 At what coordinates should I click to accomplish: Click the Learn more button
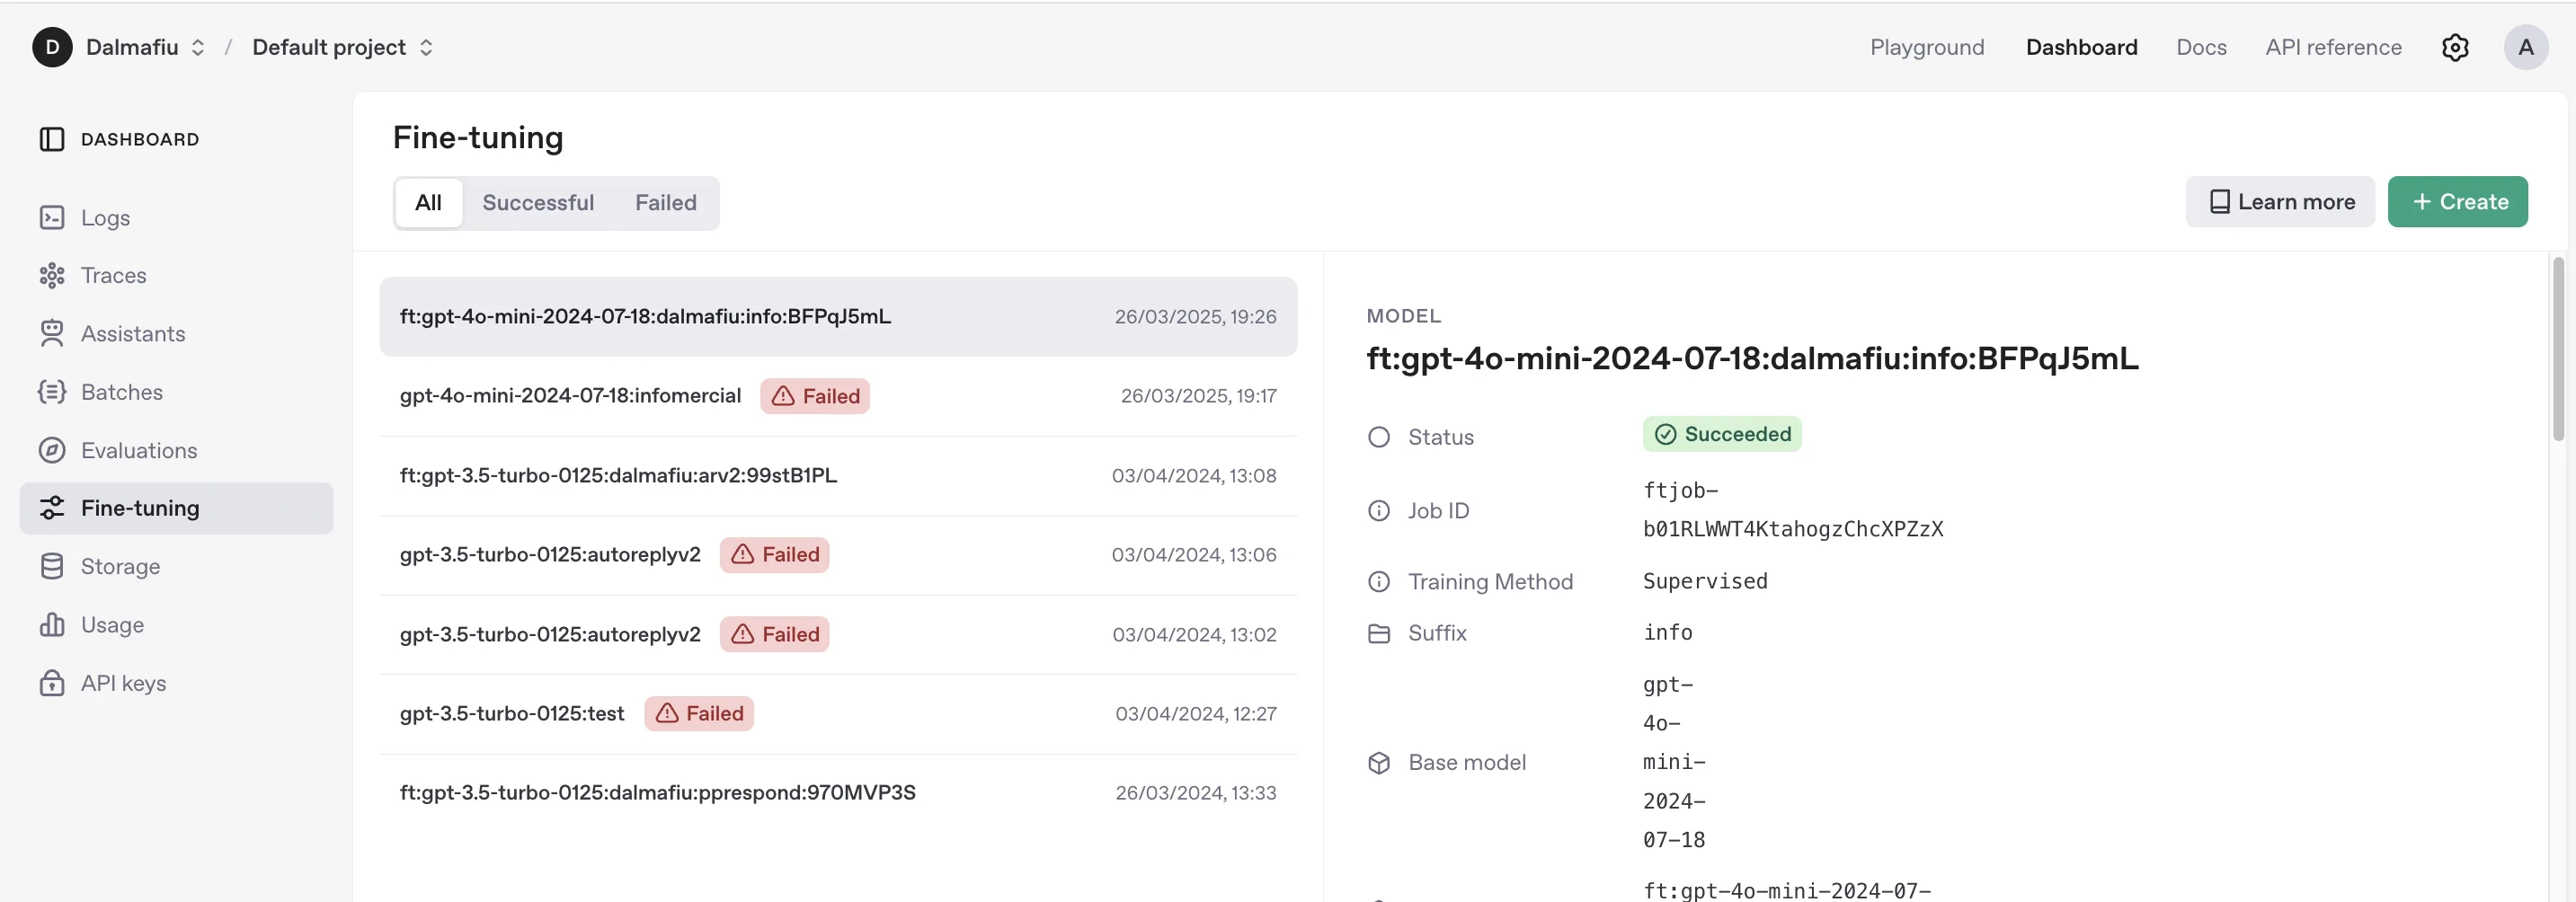(2280, 202)
